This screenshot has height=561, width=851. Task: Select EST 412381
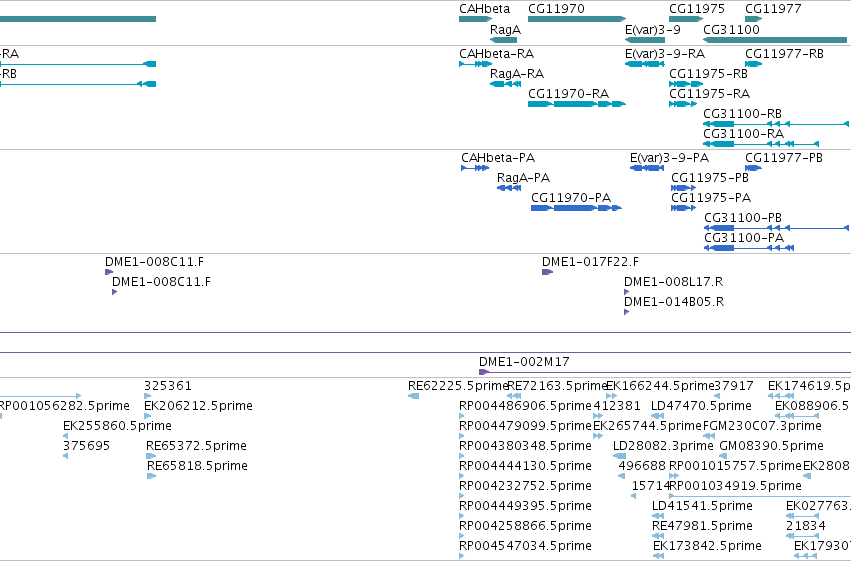[x=598, y=416]
